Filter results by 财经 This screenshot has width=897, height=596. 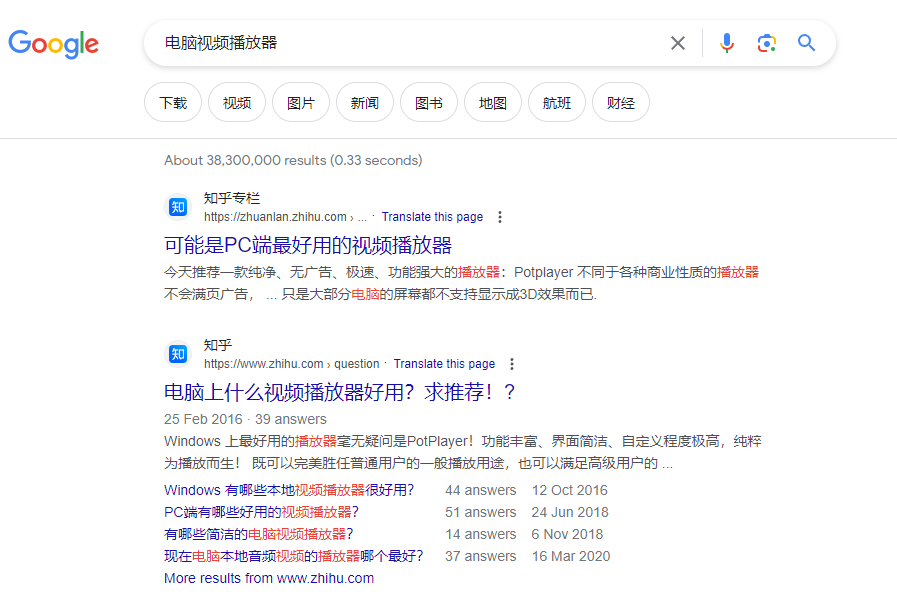(x=621, y=102)
